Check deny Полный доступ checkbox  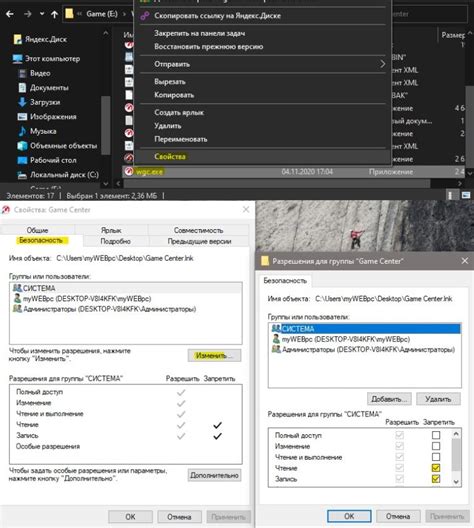(436, 435)
